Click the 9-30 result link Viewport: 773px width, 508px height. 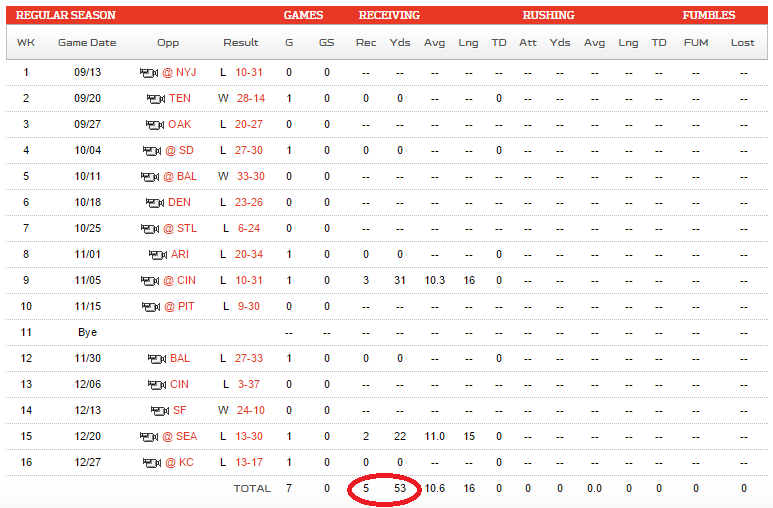click(250, 306)
